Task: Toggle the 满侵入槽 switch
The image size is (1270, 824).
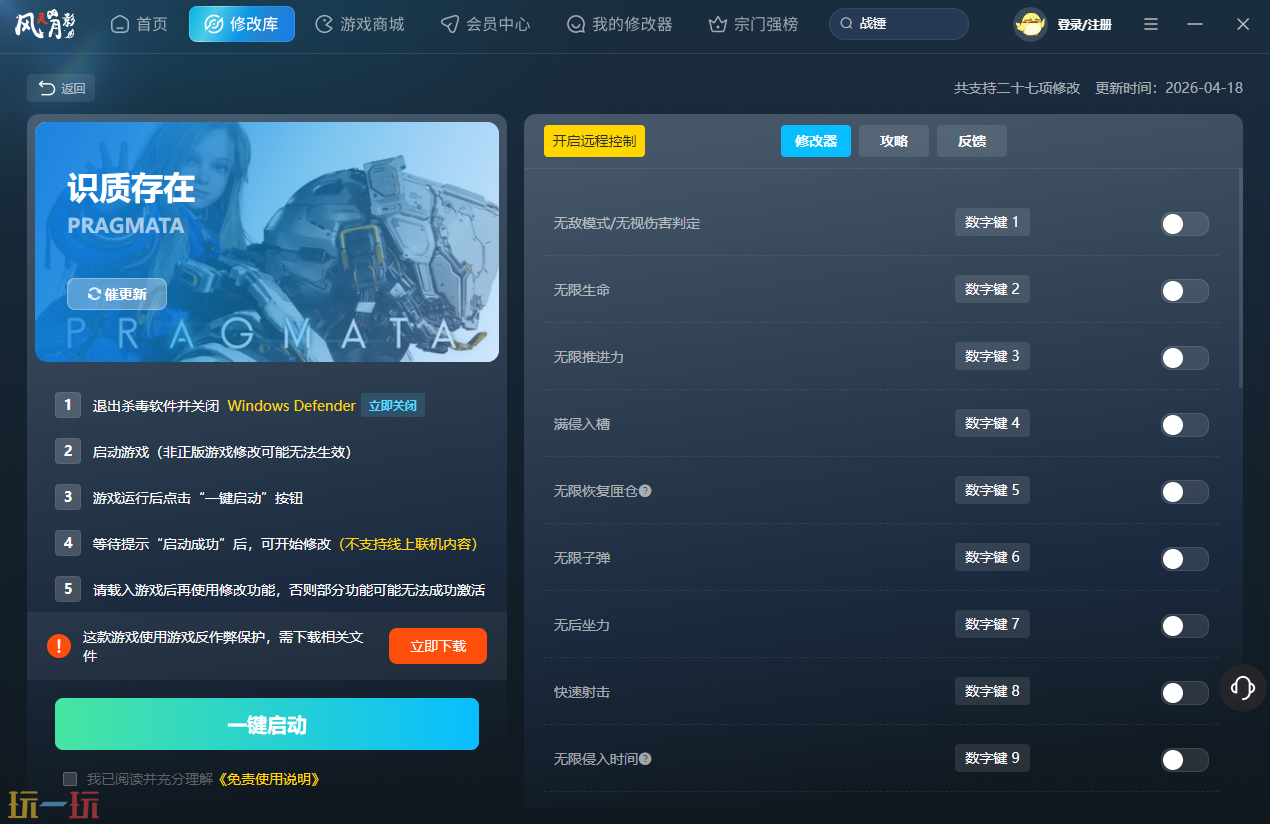Action: [1184, 425]
